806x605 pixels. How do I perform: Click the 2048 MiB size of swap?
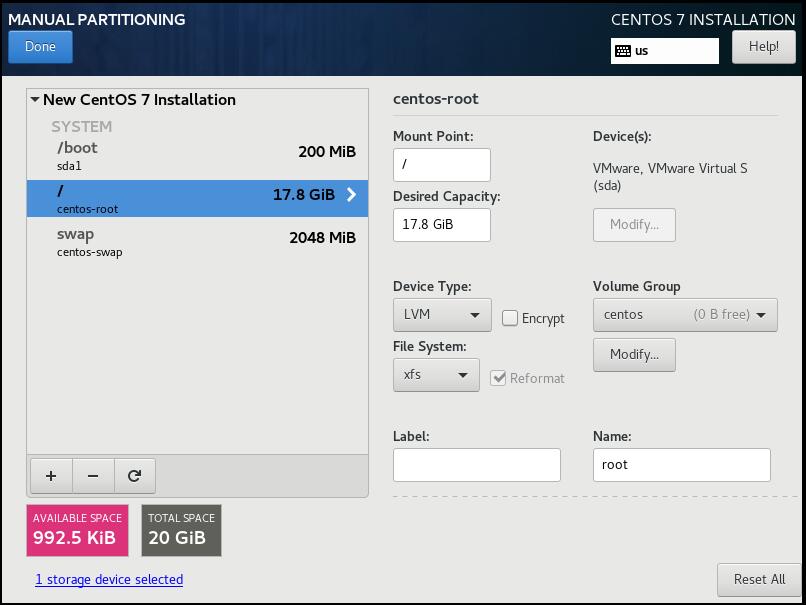point(322,237)
